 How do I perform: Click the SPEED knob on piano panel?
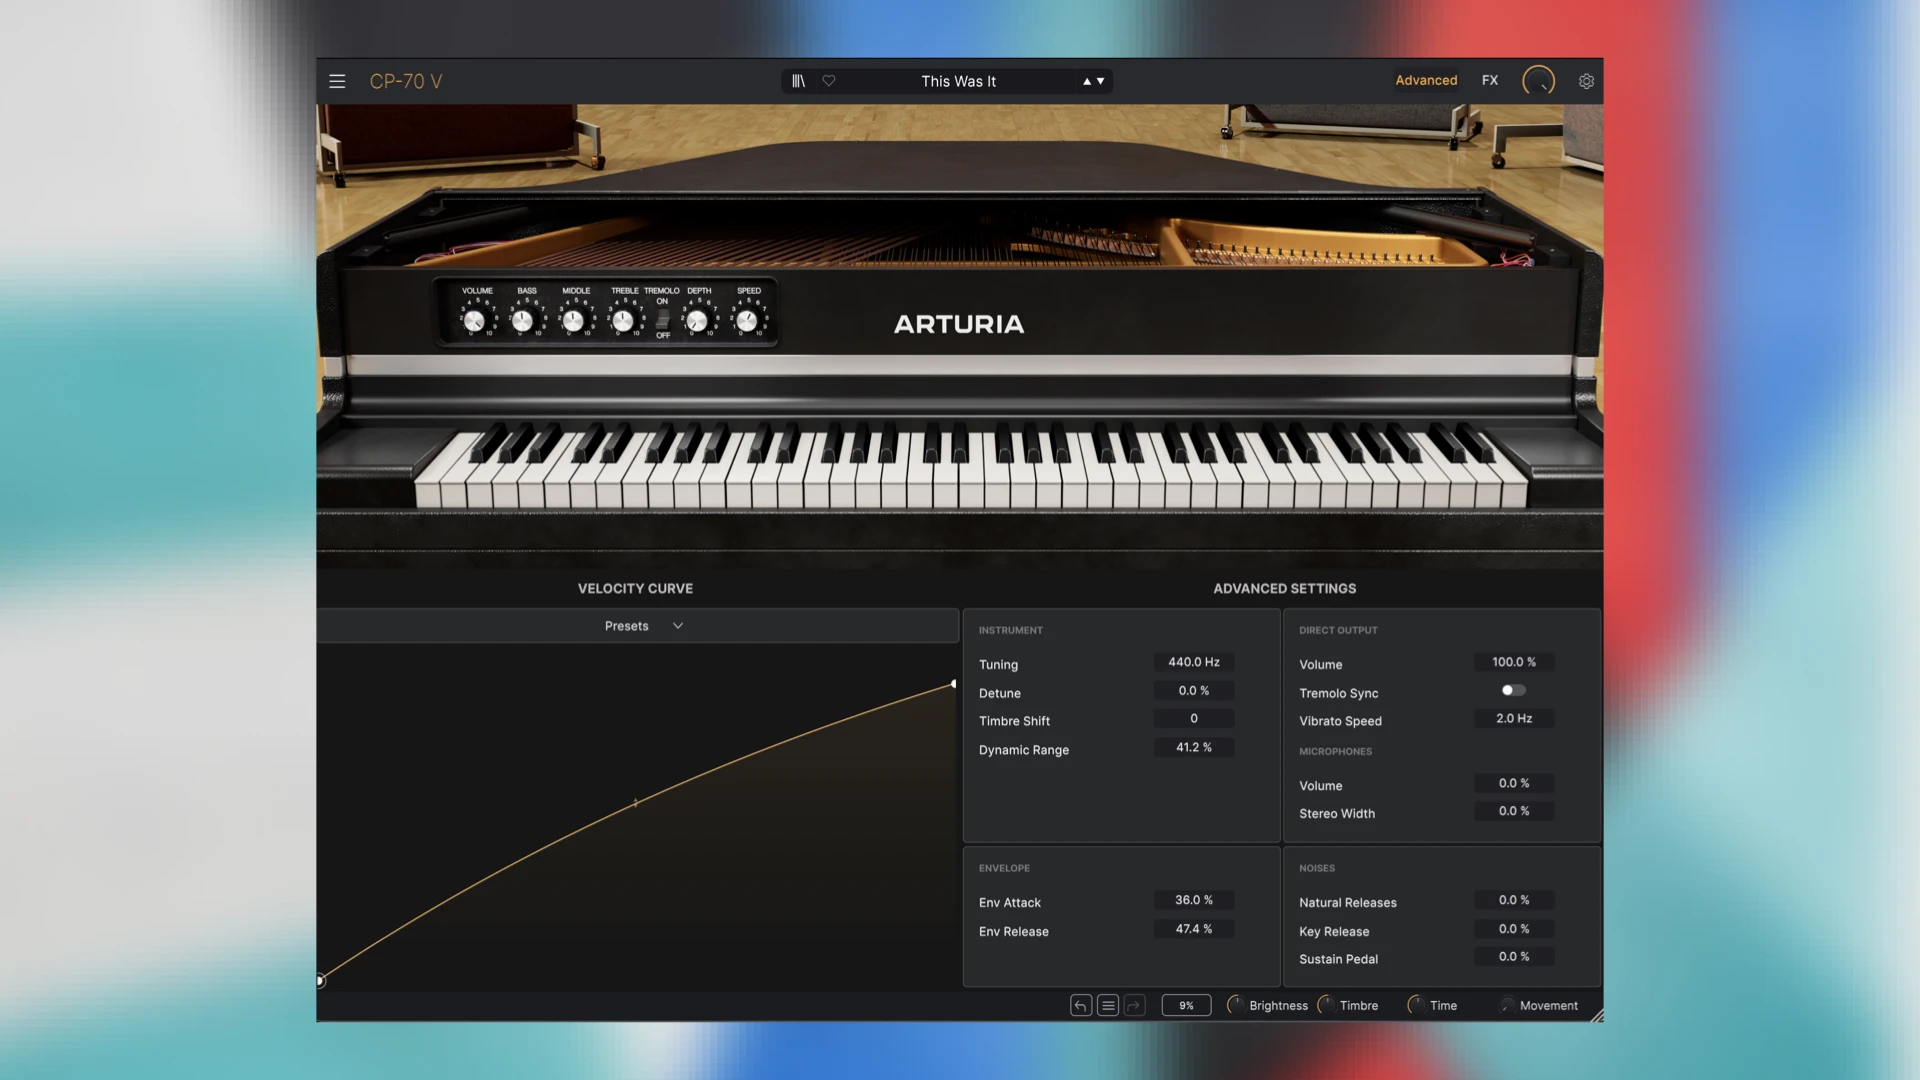pyautogui.click(x=746, y=321)
